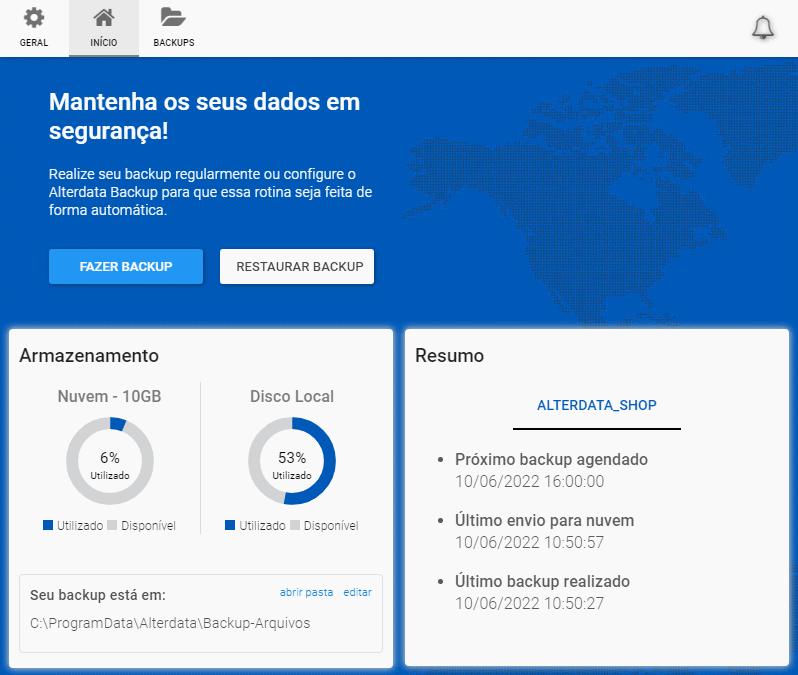
Task: Click blue Utilizado swatch under Nuvem
Action: [x=48, y=525]
